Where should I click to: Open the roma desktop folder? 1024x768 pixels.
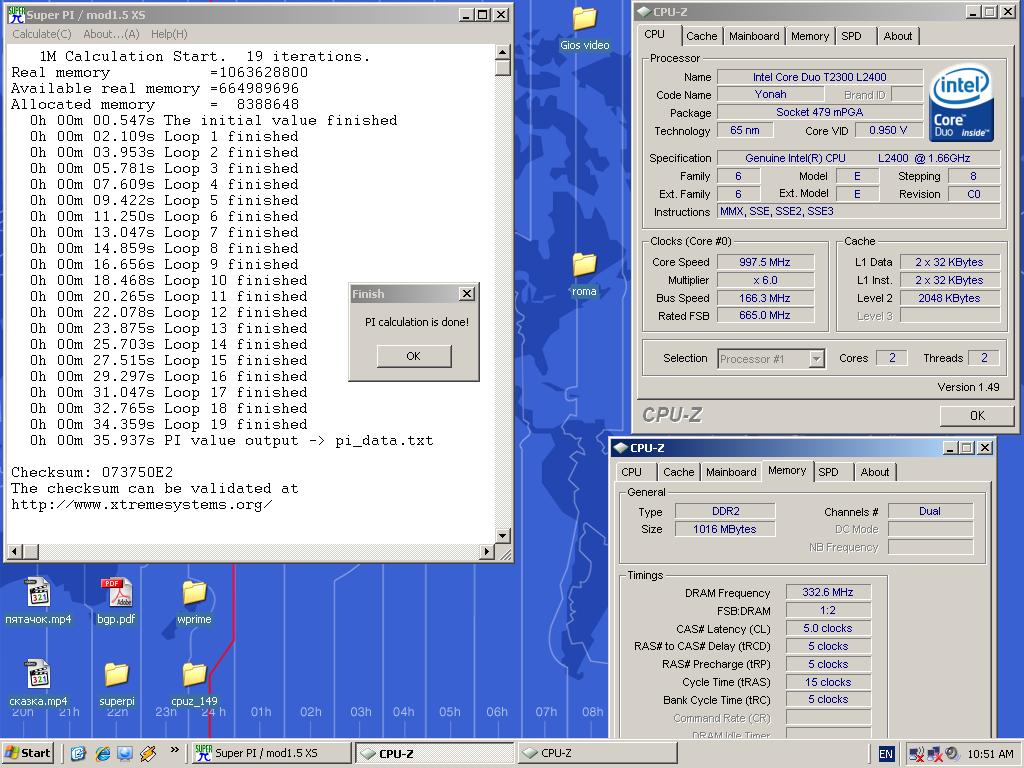point(584,265)
